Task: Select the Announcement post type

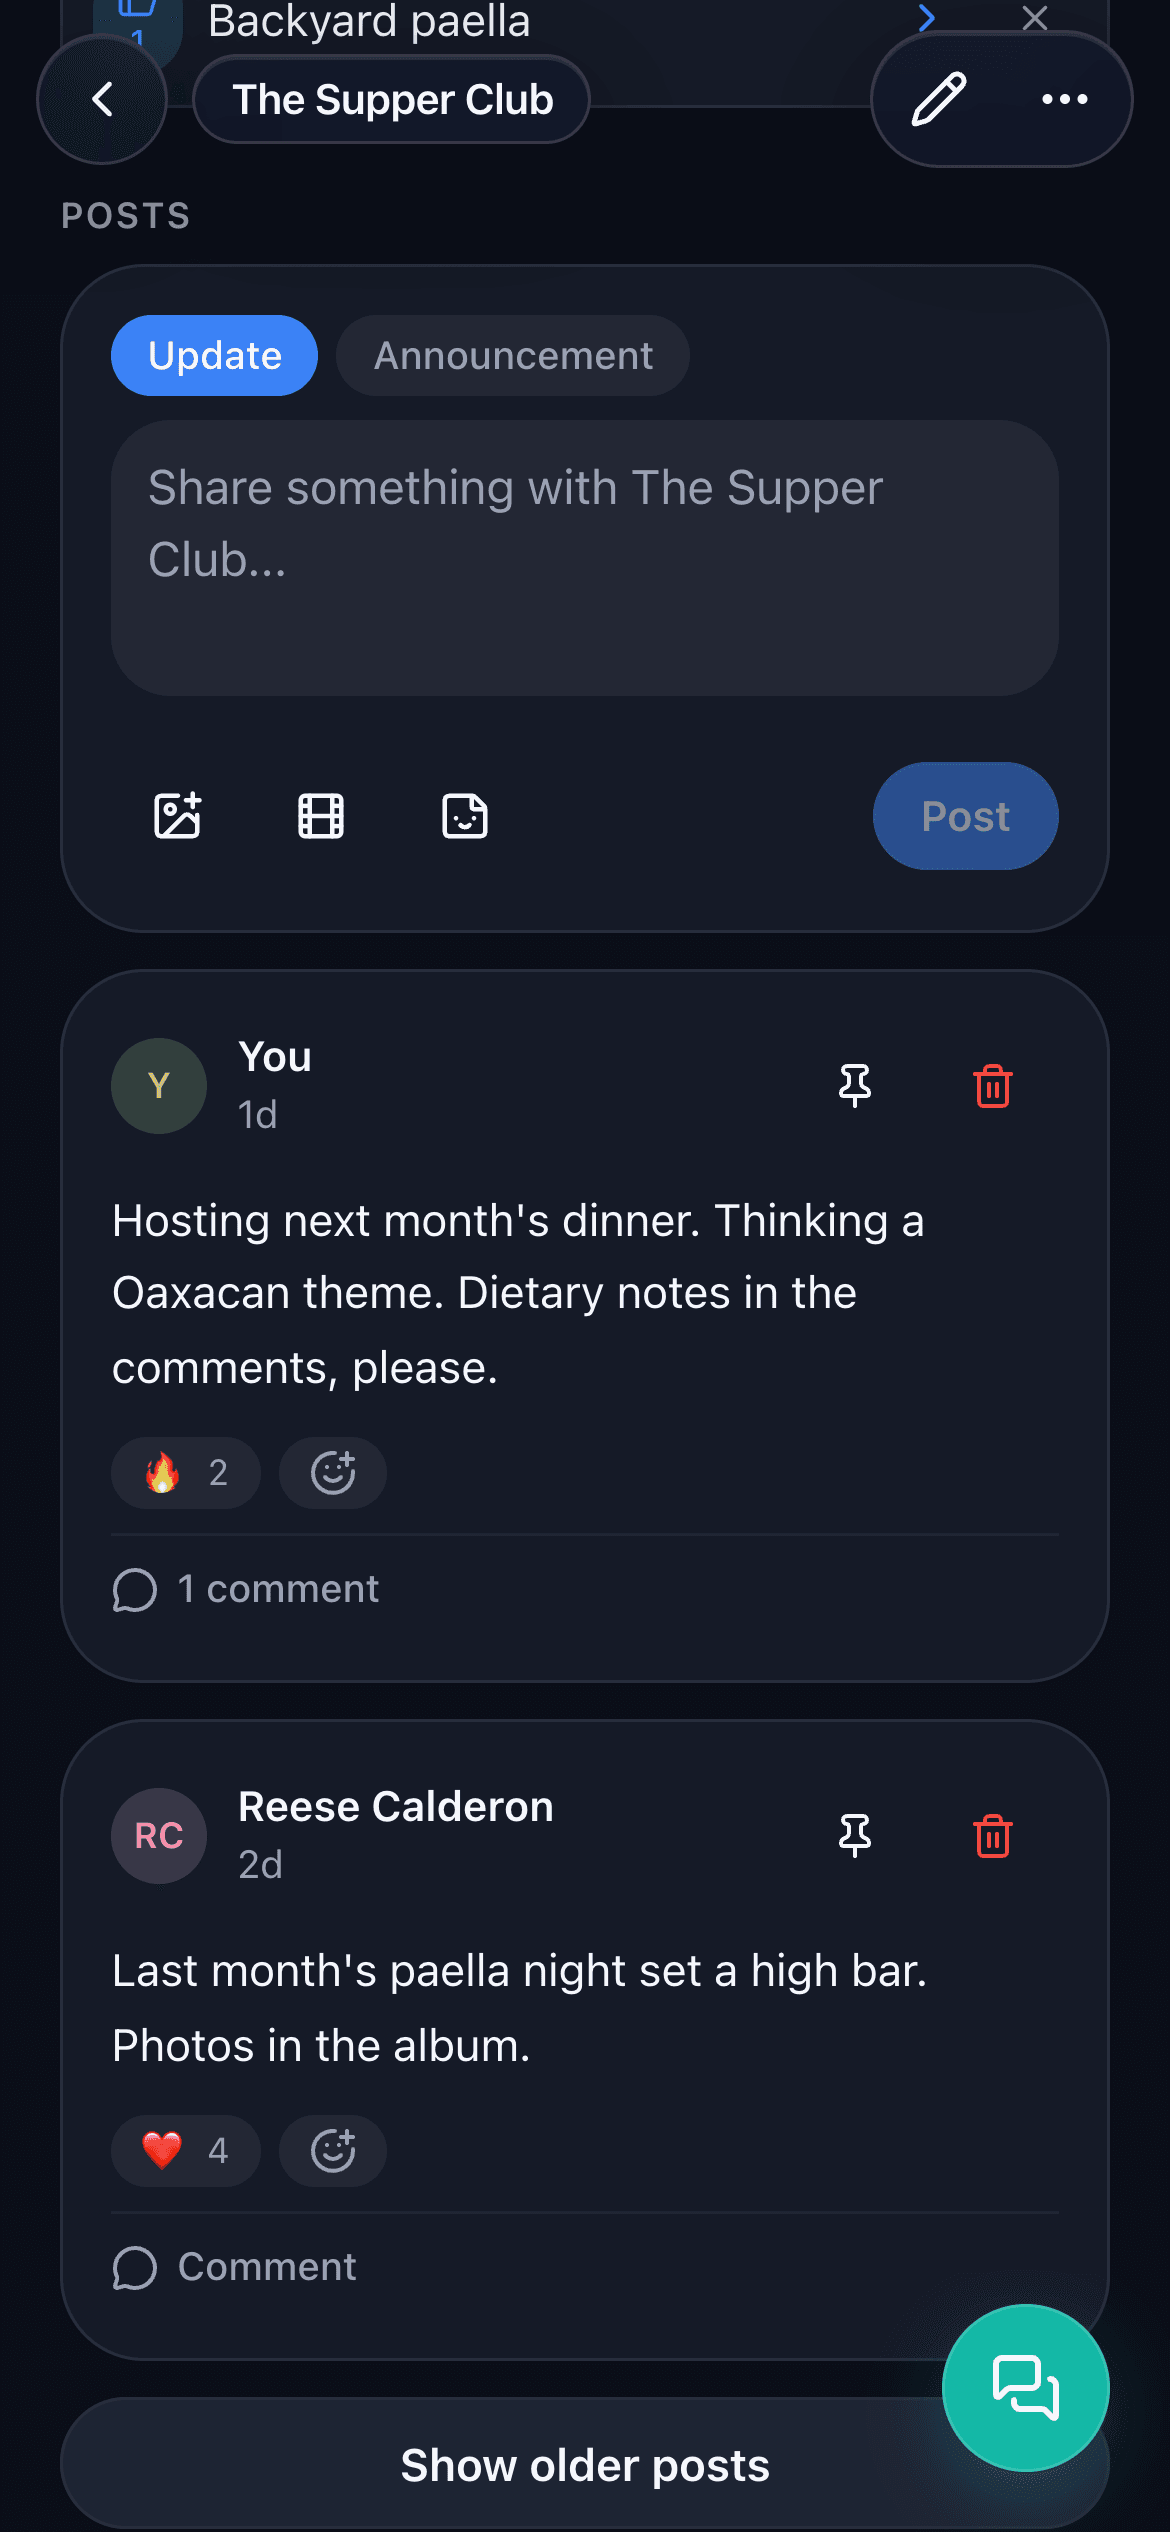Action: (x=513, y=356)
